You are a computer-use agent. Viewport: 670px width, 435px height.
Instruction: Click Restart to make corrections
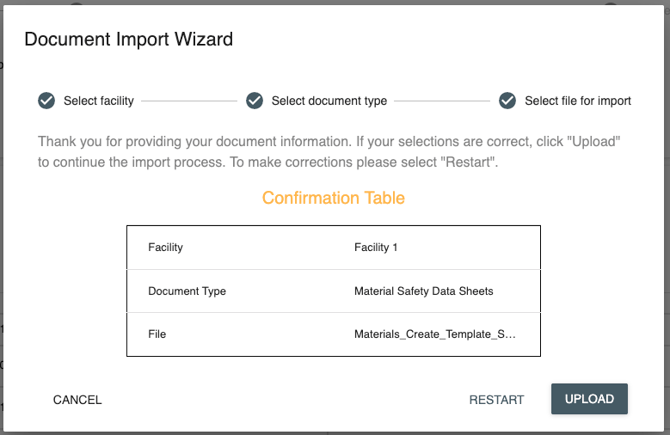(x=496, y=400)
